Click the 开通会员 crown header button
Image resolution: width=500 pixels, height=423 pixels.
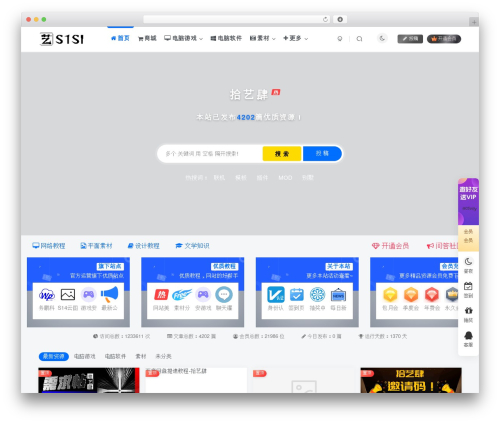pos(444,39)
